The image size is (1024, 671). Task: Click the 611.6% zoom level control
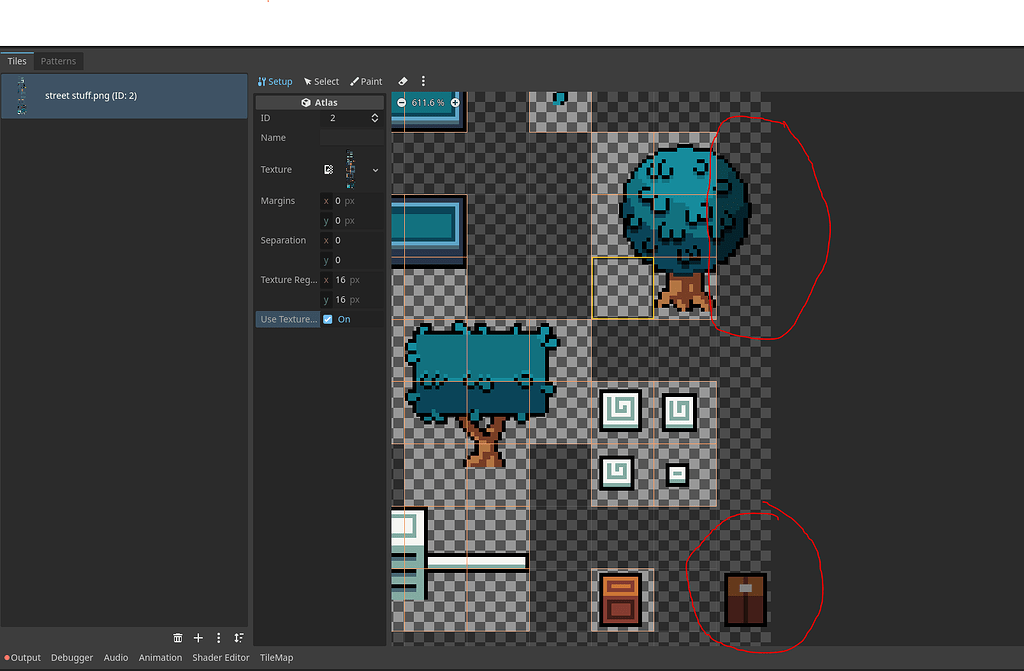coord(428,102)
